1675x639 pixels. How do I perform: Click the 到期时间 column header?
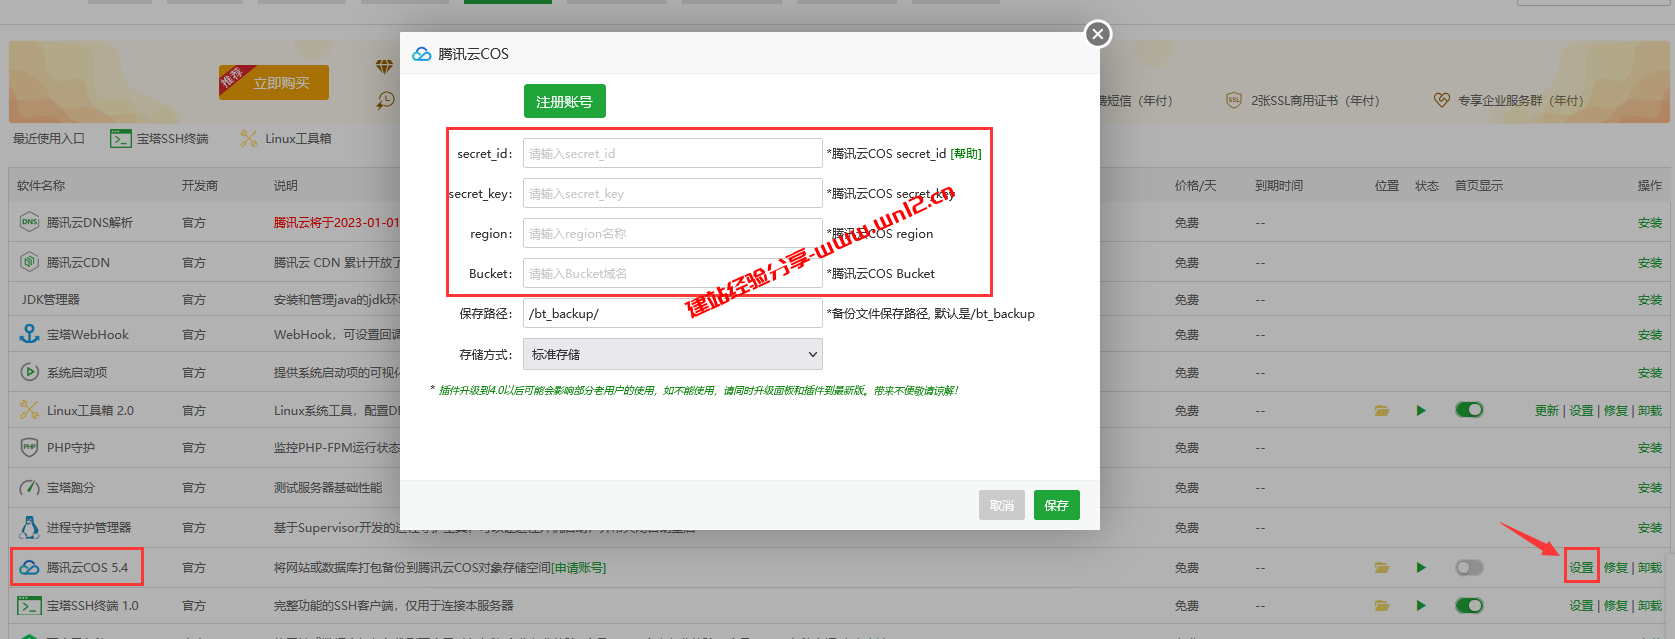click(1279, 186)
